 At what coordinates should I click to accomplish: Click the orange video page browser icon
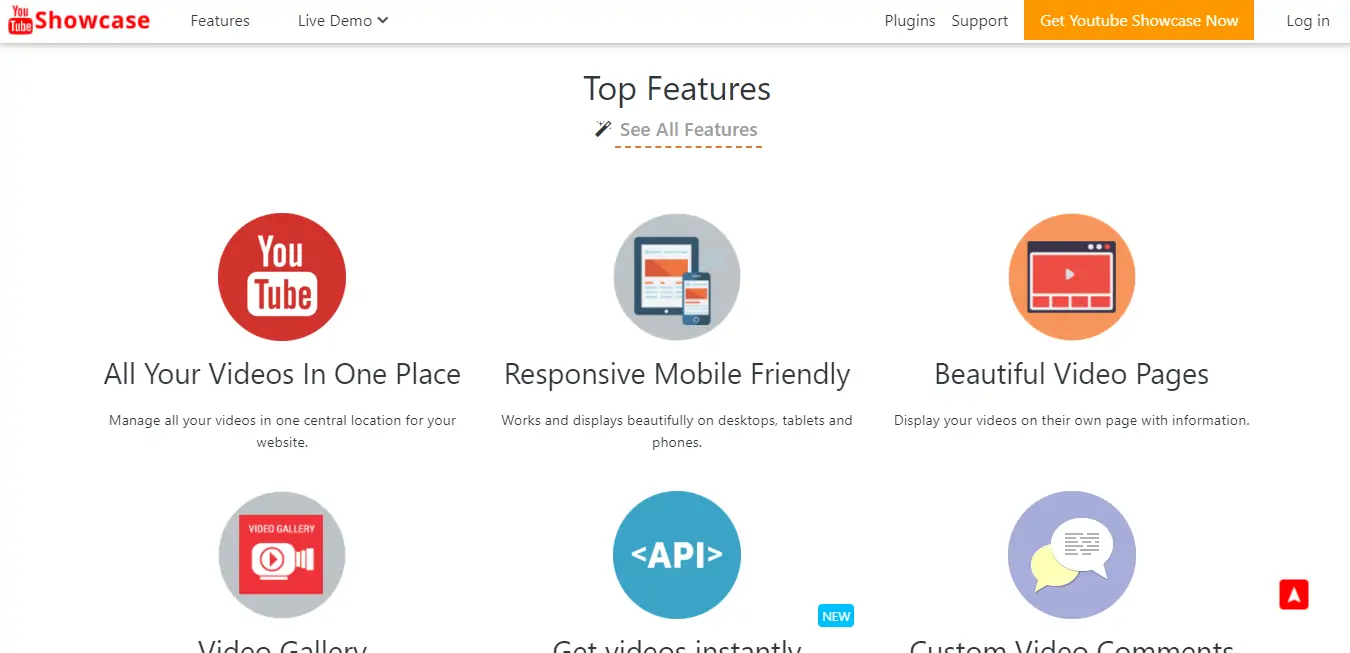(x=1072, y=277)
